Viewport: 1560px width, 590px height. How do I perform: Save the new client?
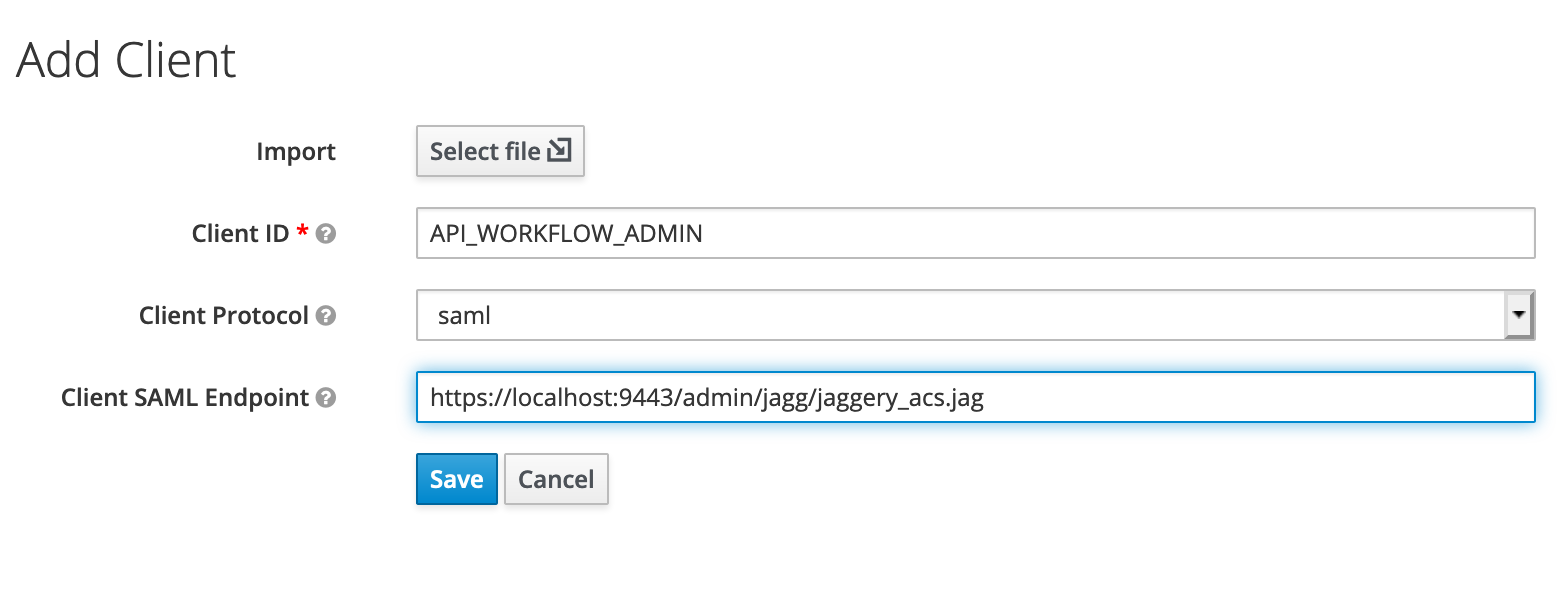[457, 479]
